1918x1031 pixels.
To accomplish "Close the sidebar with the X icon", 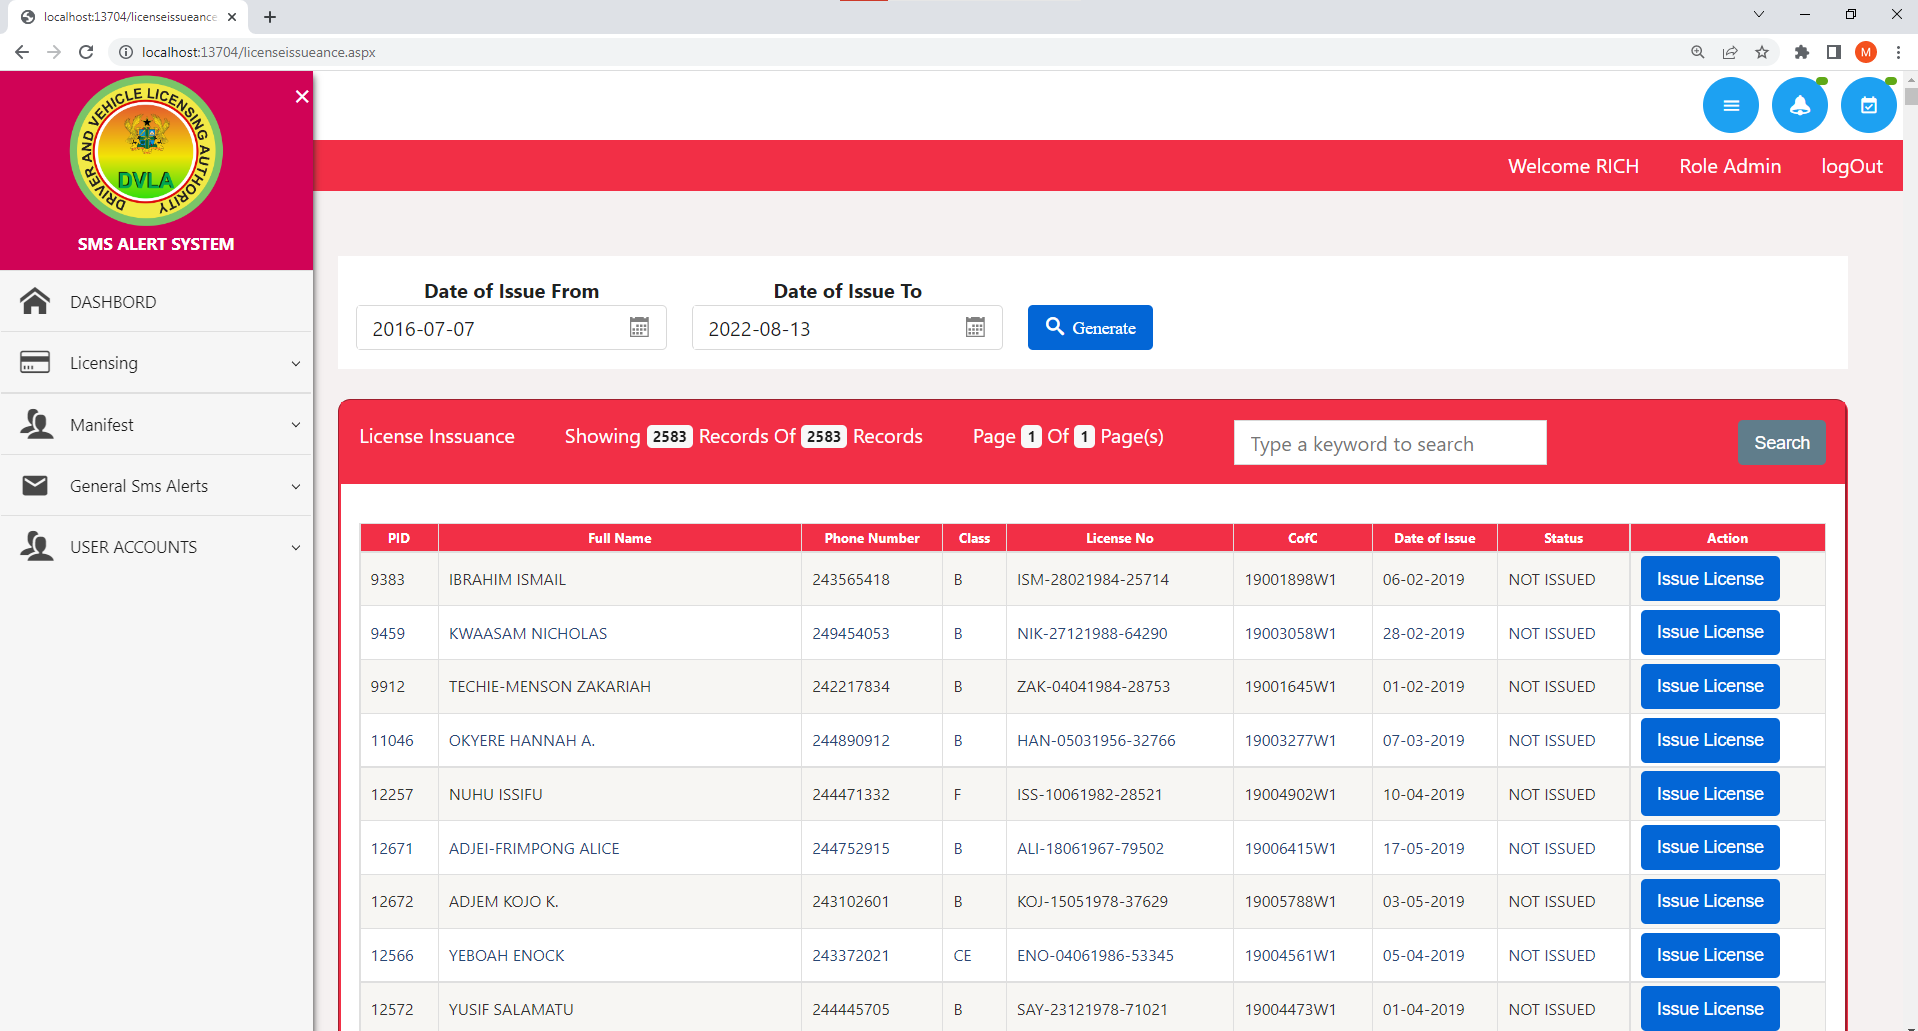I will 302,96.
